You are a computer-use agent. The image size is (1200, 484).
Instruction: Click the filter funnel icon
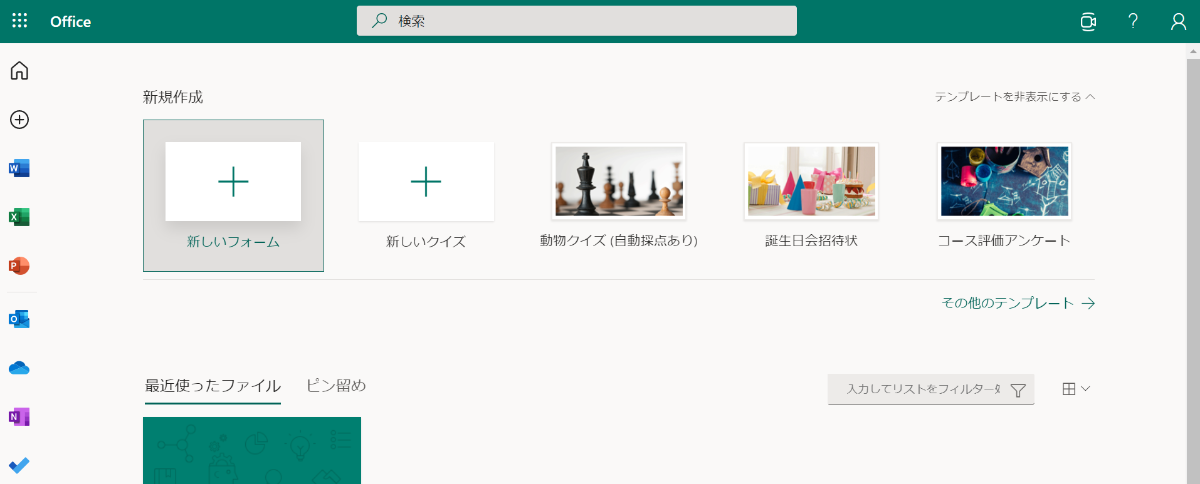(x=1018, y=390)
